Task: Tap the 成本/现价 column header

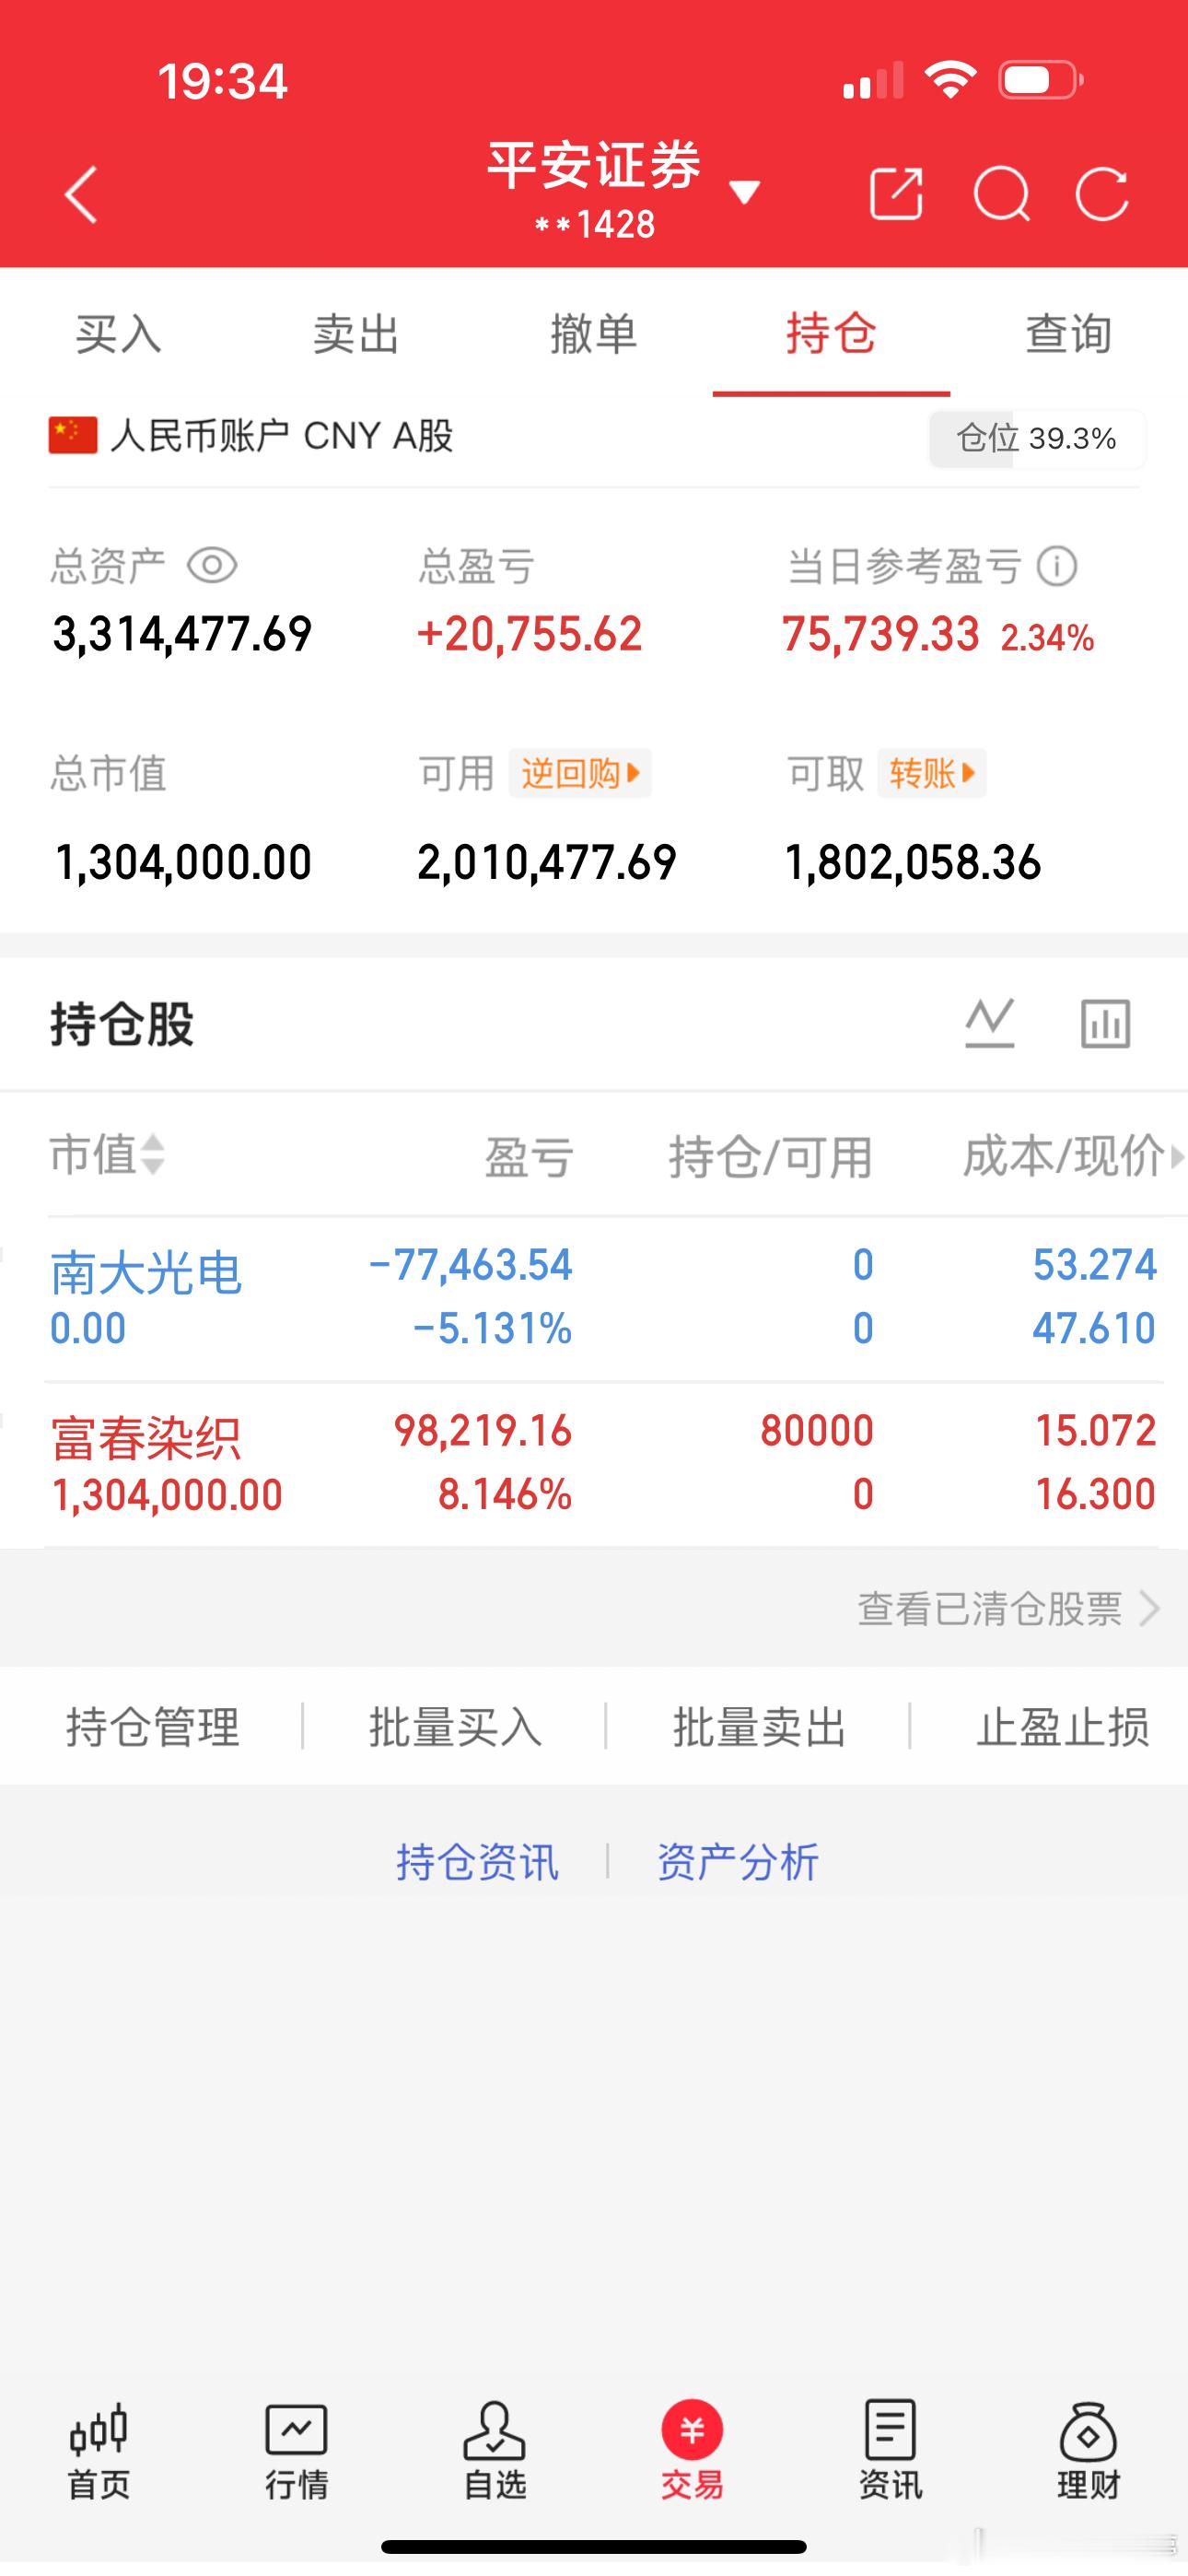Action: click(x=1064, y=1157)
